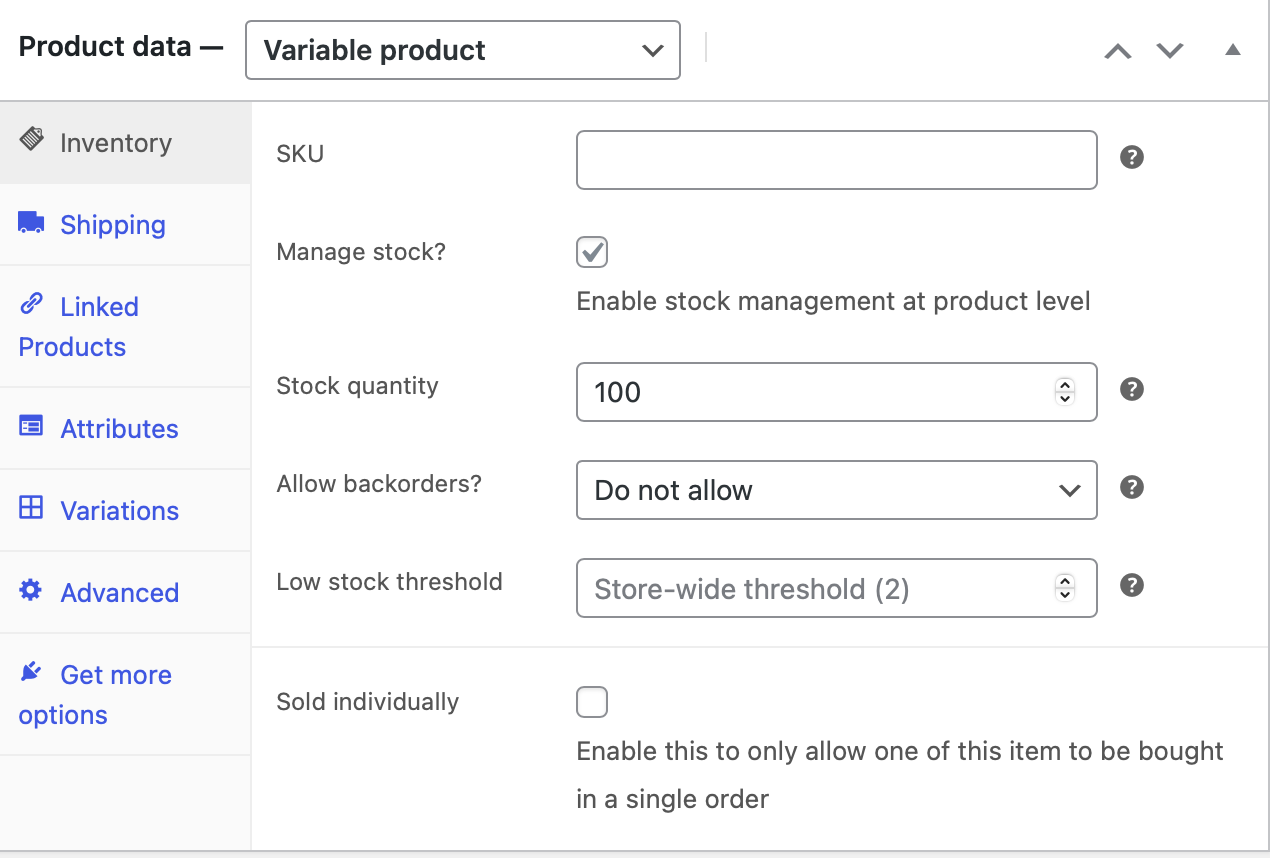This screenshot has width=1270, height=858.
Task: Click the Low stock threshold input field
Action: tap(837, 588)
